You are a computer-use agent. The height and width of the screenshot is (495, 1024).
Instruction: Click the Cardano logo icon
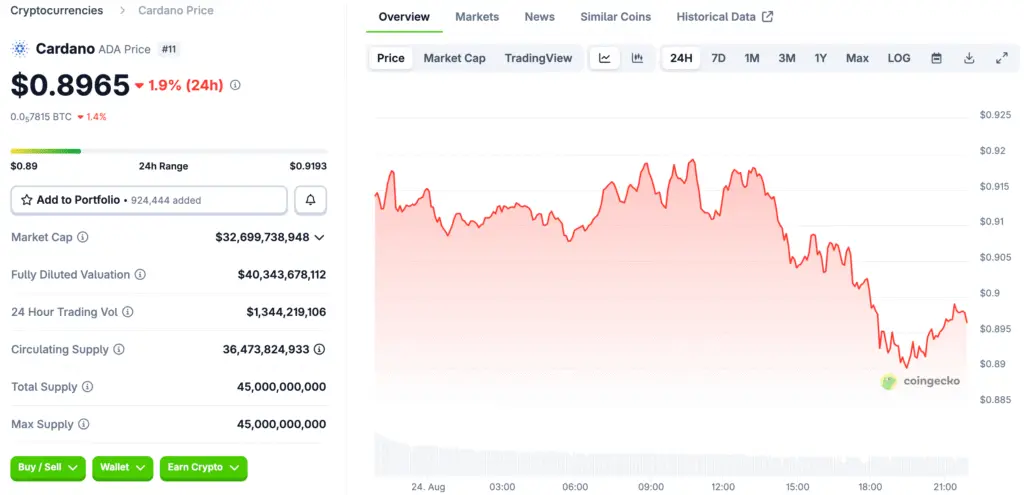pyautogui.click(x=20, y=49)
